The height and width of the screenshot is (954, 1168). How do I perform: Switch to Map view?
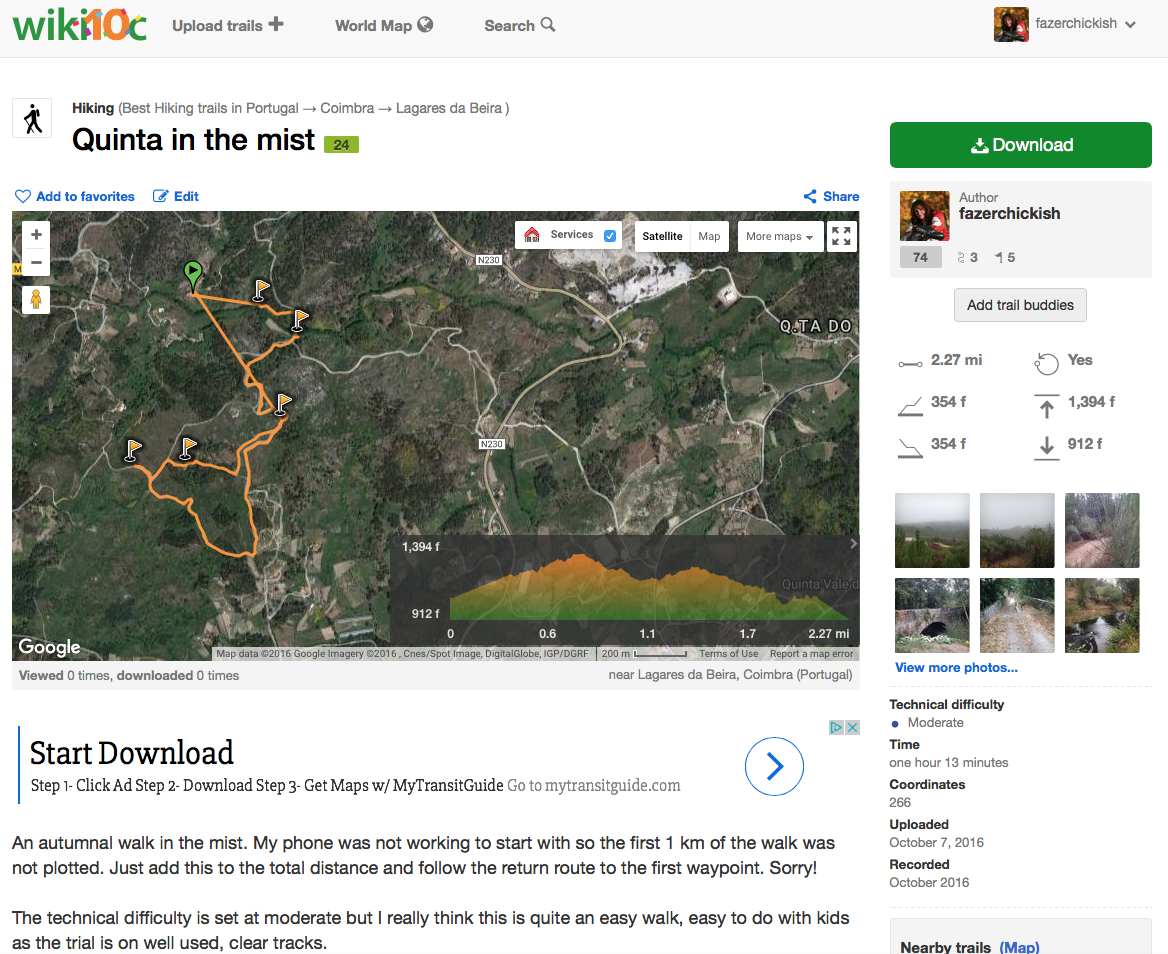pyautogui.click(x=709, y=236)
